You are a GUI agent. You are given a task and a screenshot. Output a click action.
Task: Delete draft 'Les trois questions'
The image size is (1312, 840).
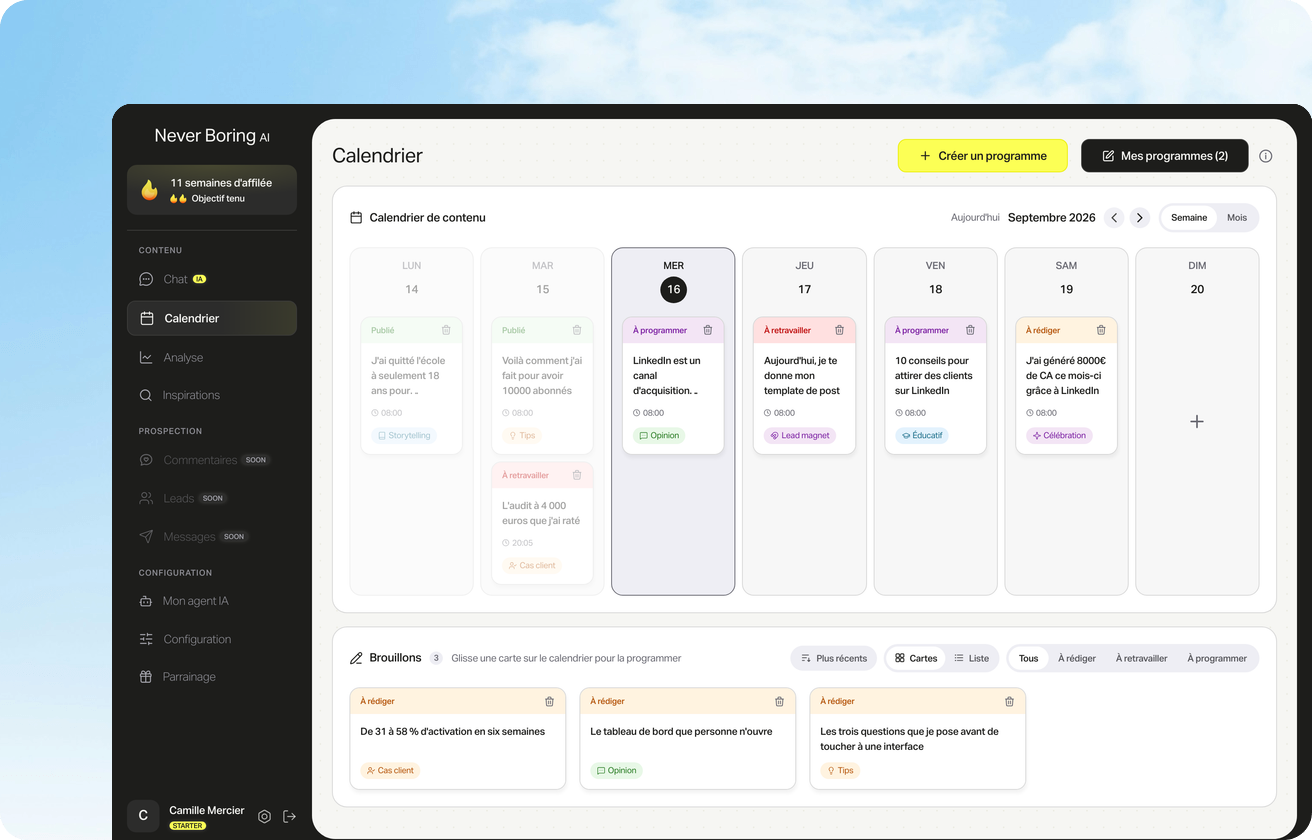[x=1009, y=701]
